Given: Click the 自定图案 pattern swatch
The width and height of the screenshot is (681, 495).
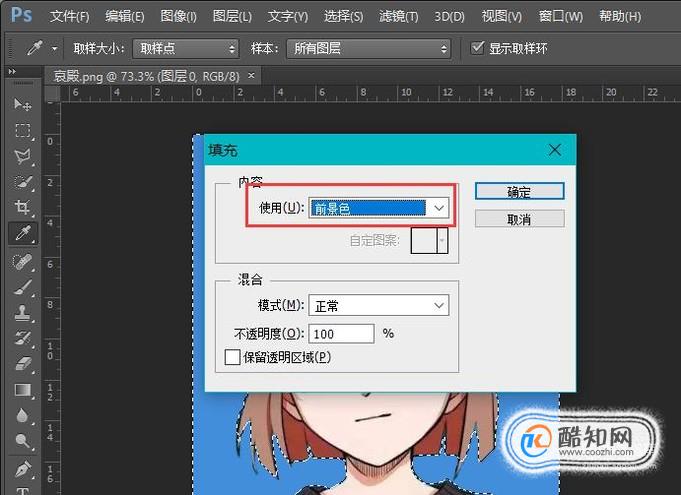Looking at the screenshot, I should 424,241.
